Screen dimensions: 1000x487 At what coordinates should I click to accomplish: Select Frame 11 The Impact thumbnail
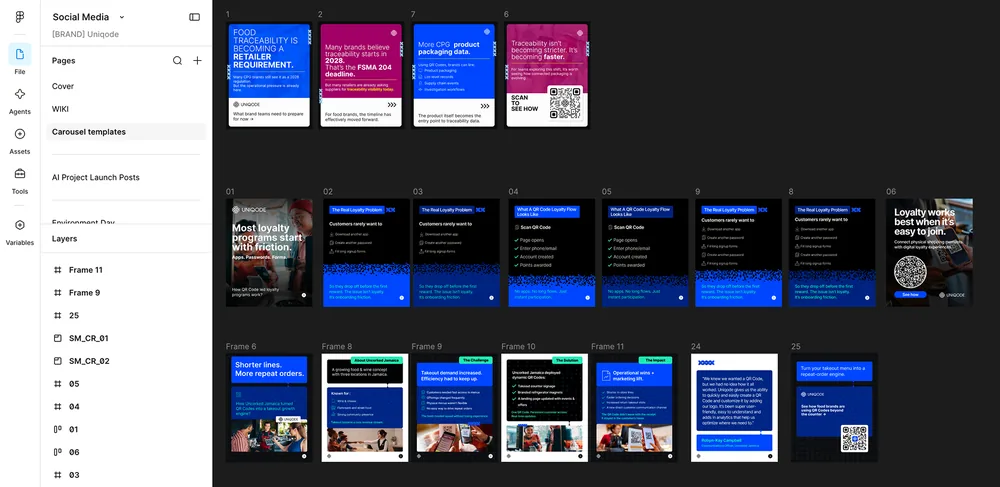point(635,408)
